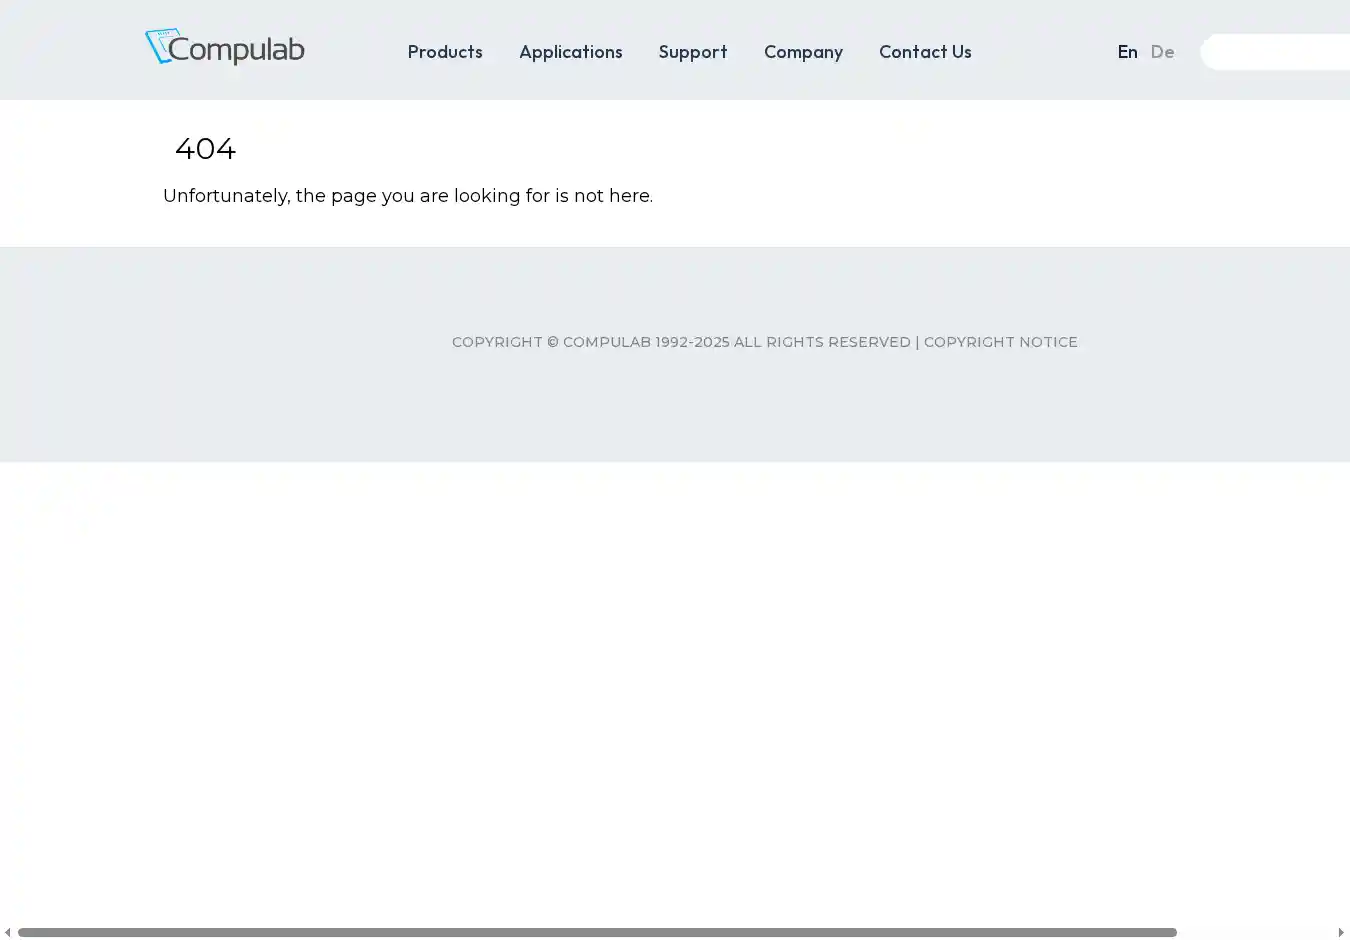Image resolution: width=1350 pixels, height=940 pixels.
Task: Click the 'page you are looking for' message
Action: pyautogui.click(x=407, y=196)
